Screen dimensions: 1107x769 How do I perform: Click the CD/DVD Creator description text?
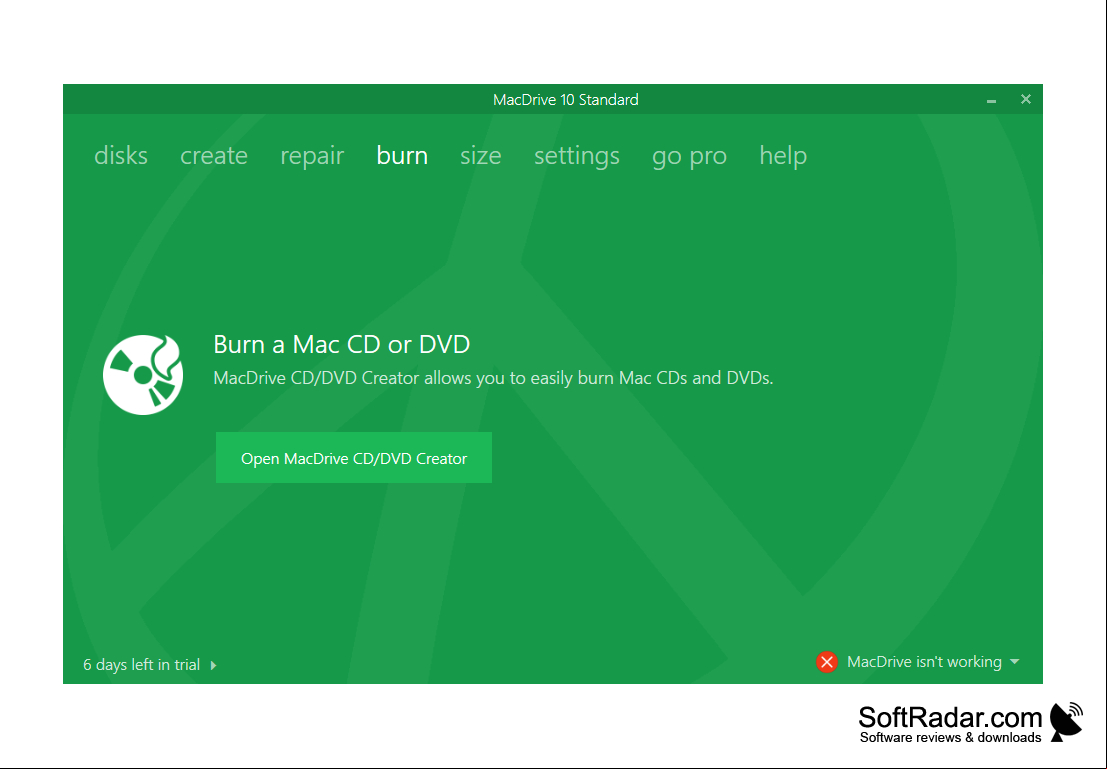click(x=493, y=378)
